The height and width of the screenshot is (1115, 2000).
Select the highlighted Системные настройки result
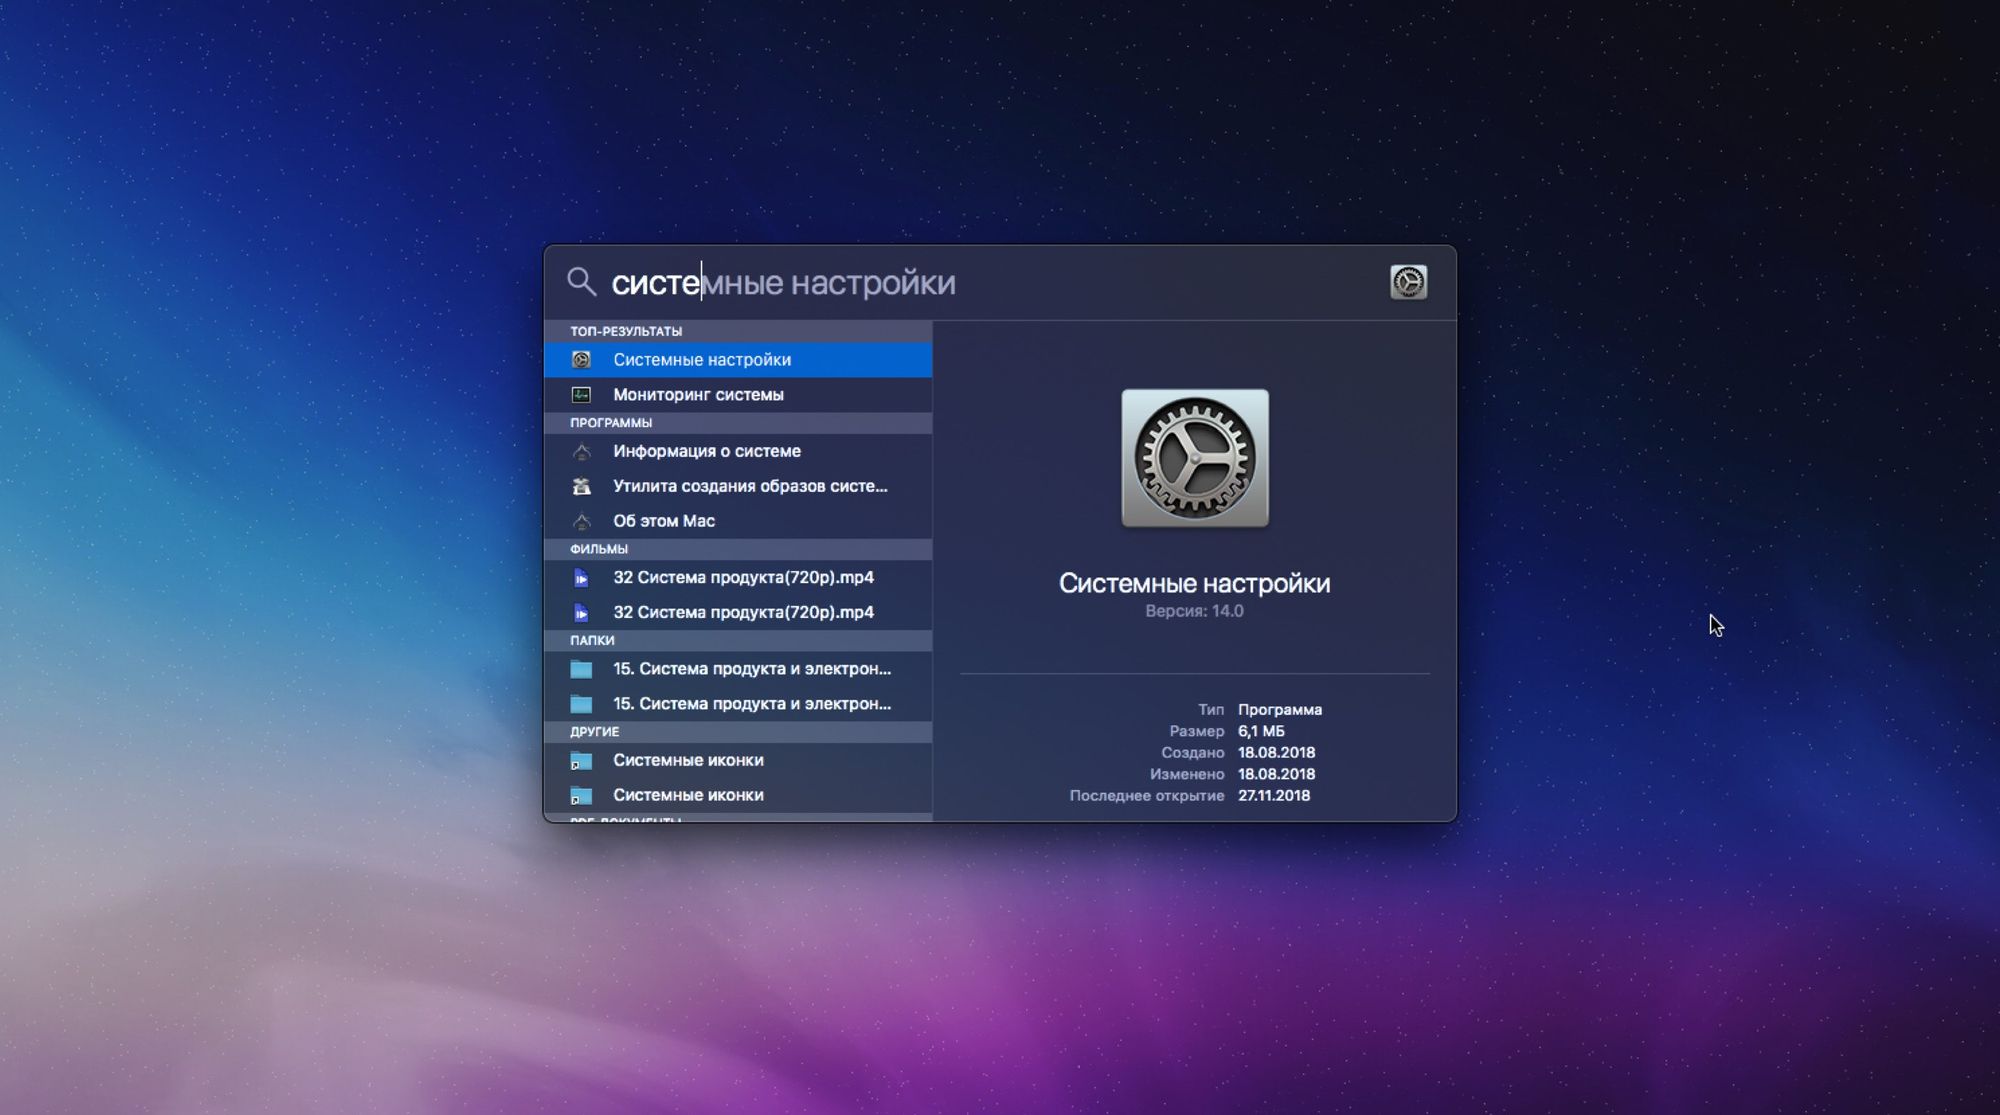738,360
